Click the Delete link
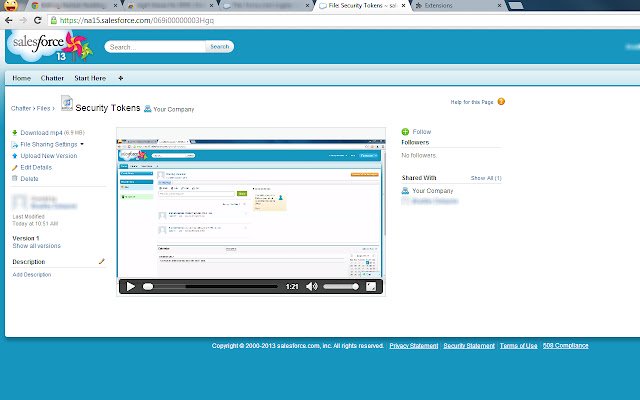Screen dimensions: 640x400 [29, 179]
